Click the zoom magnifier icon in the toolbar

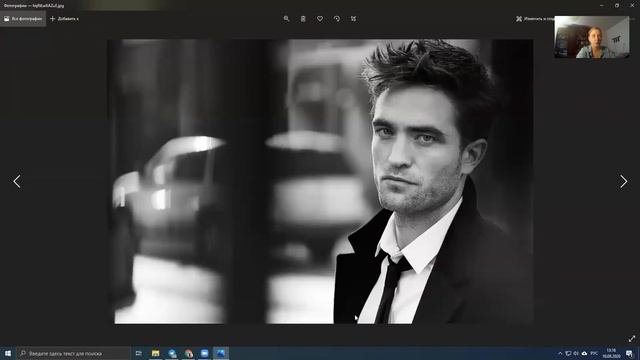[286, 19]
